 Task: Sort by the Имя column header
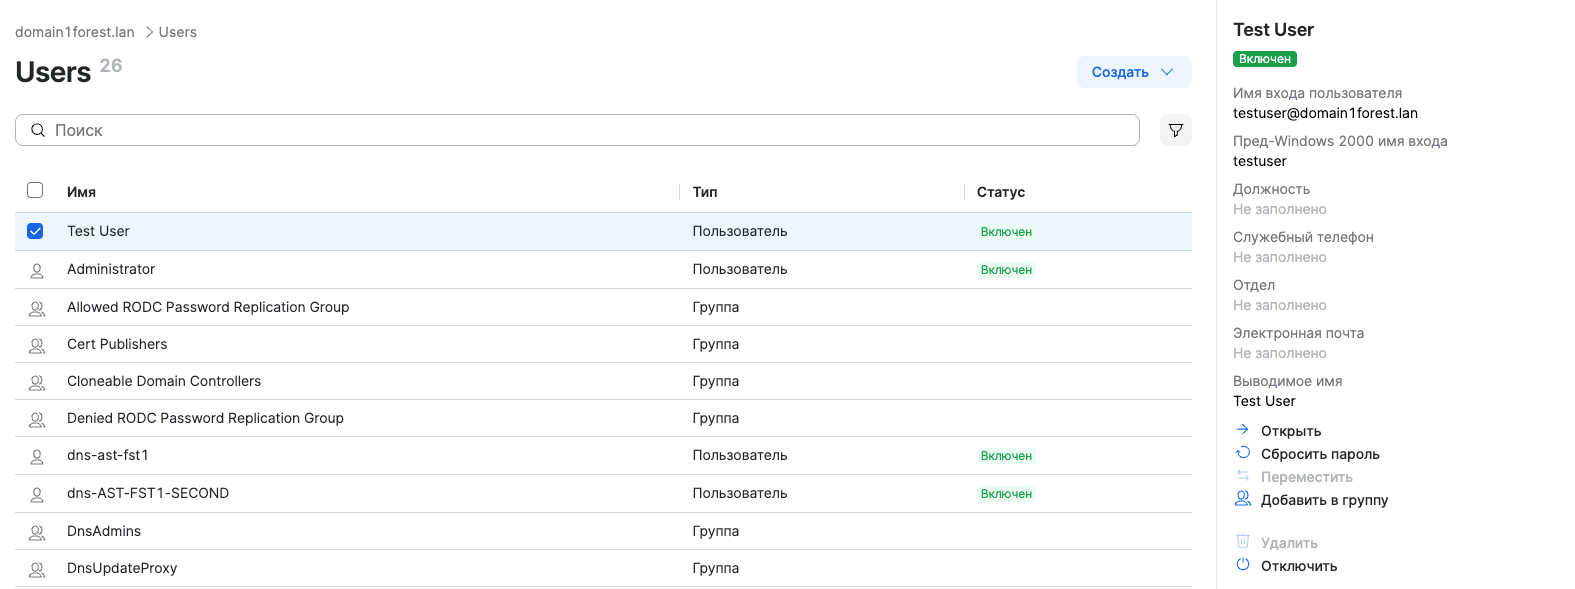pyautogui.click(x=82, y=192)
